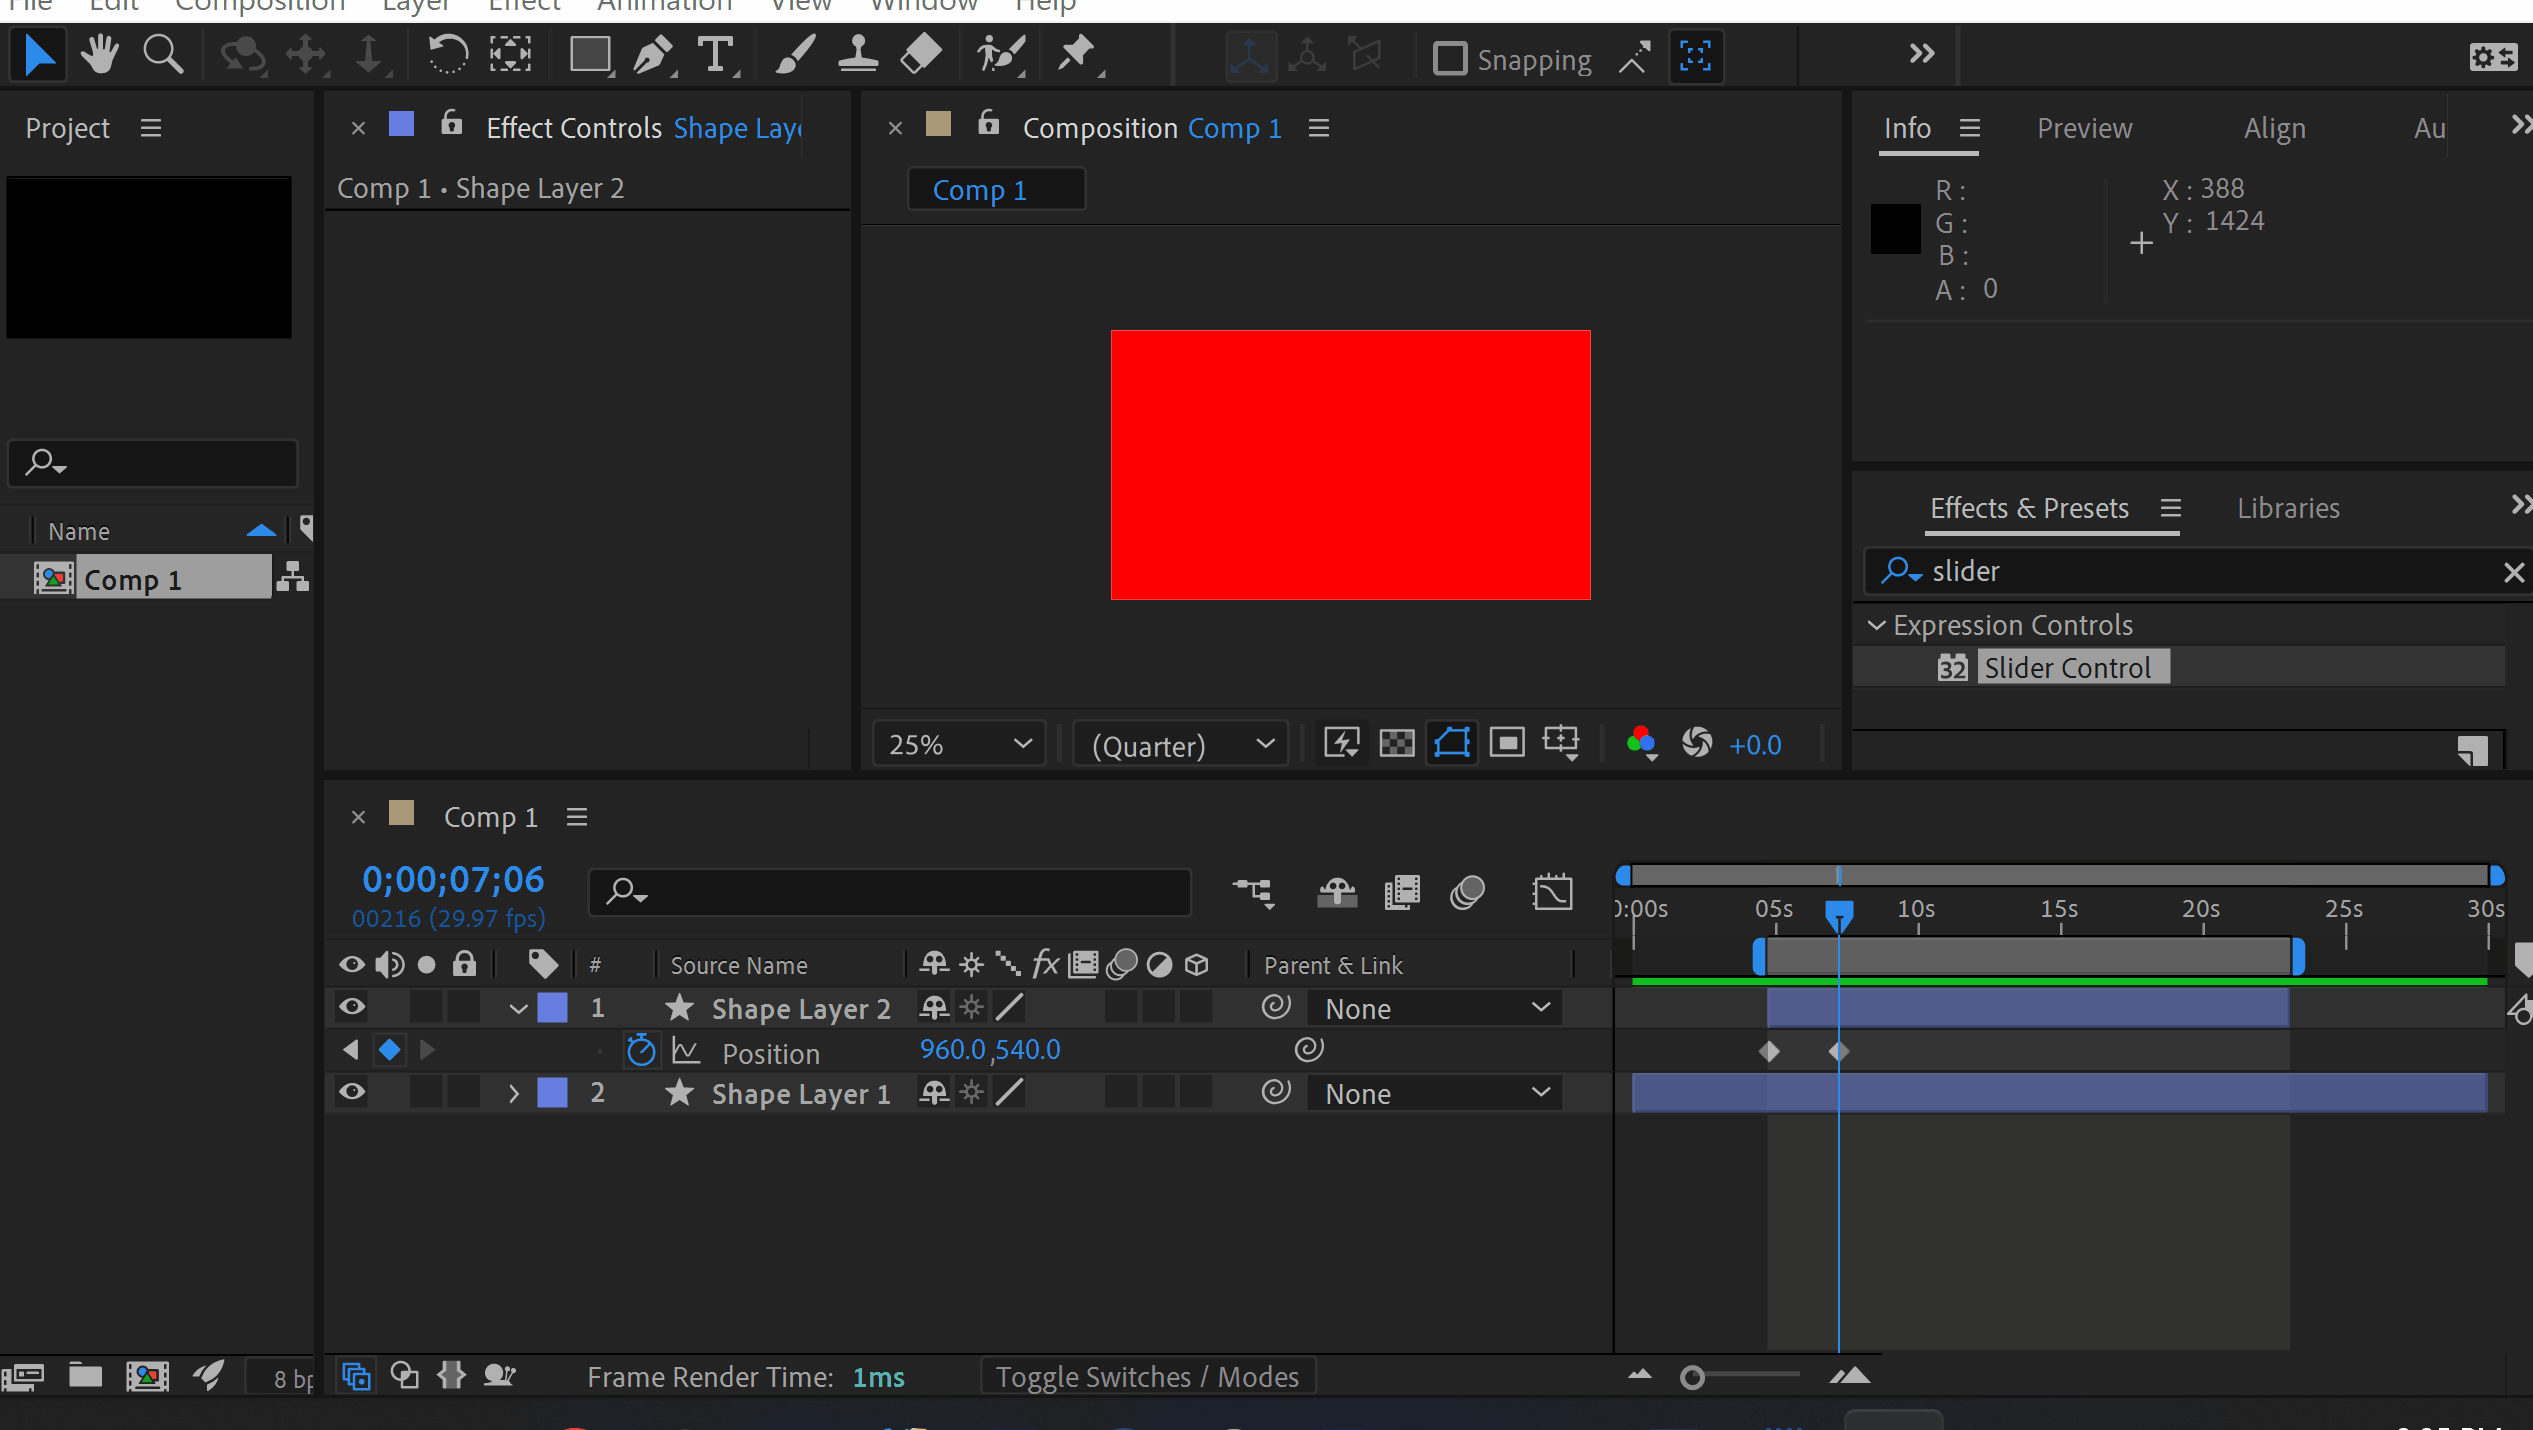Hide Shape Layer 2 with eye icon
This screenshot has height=1430, width=2533.
pos(352,1007)
